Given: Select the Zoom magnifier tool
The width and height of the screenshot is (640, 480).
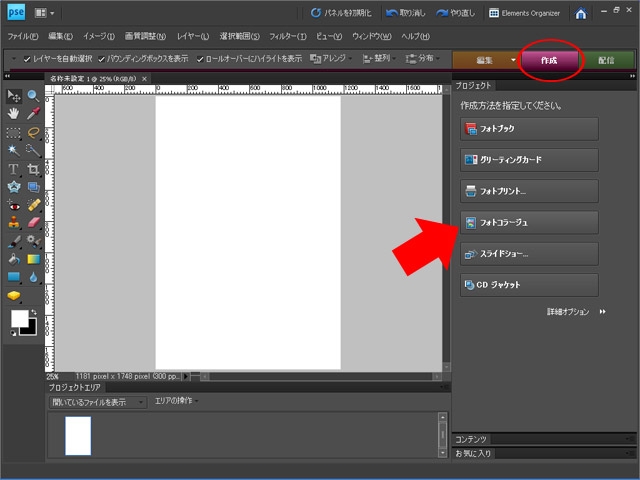Looking at the screenshot, I should click(33, 96).
